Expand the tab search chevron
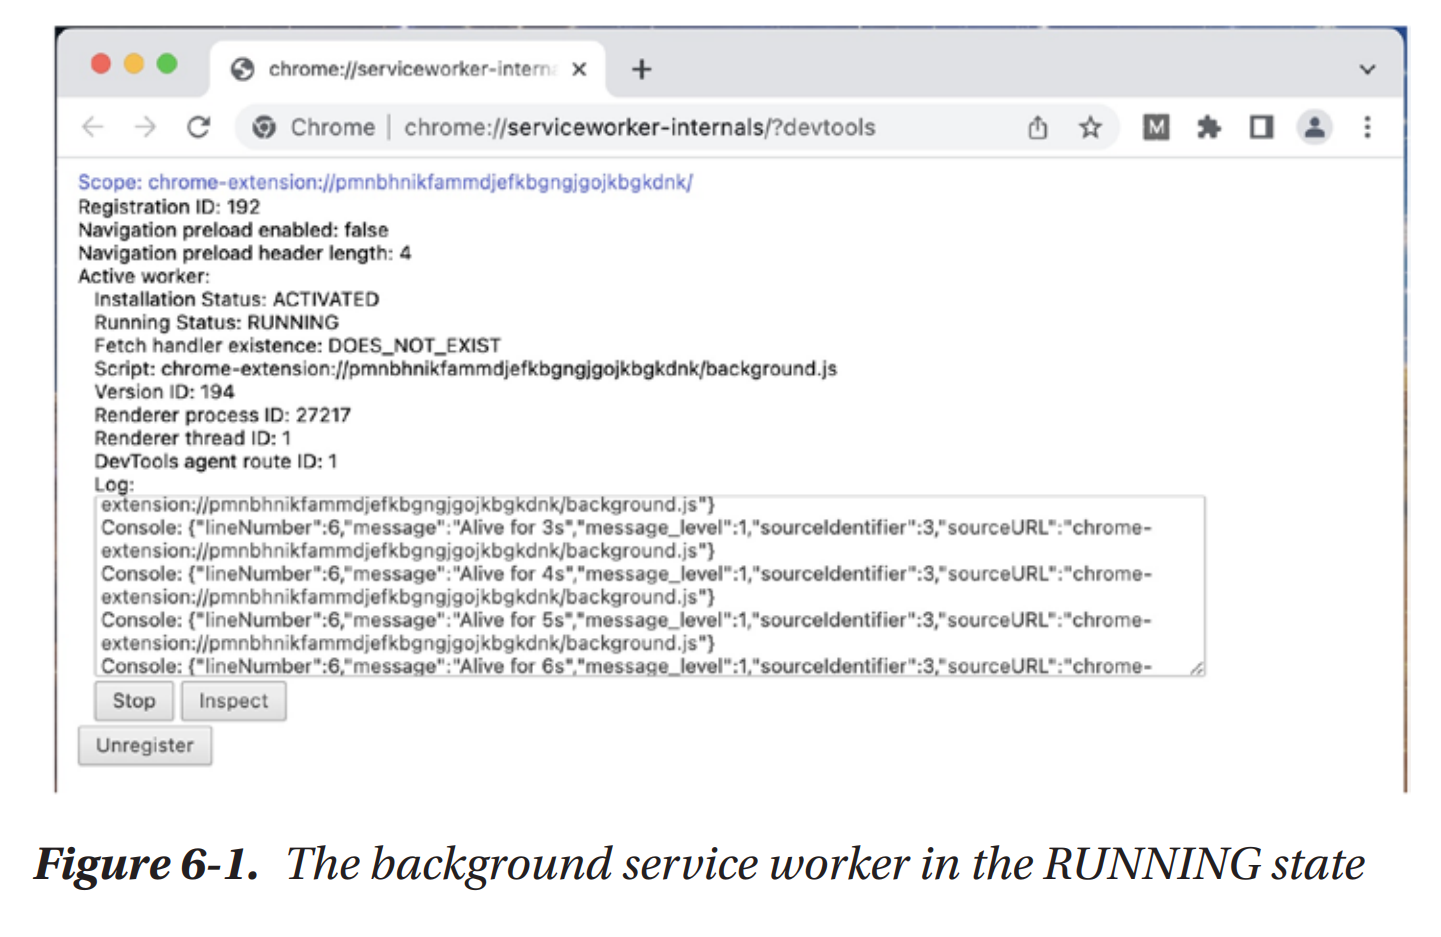 pos(1367,69)
